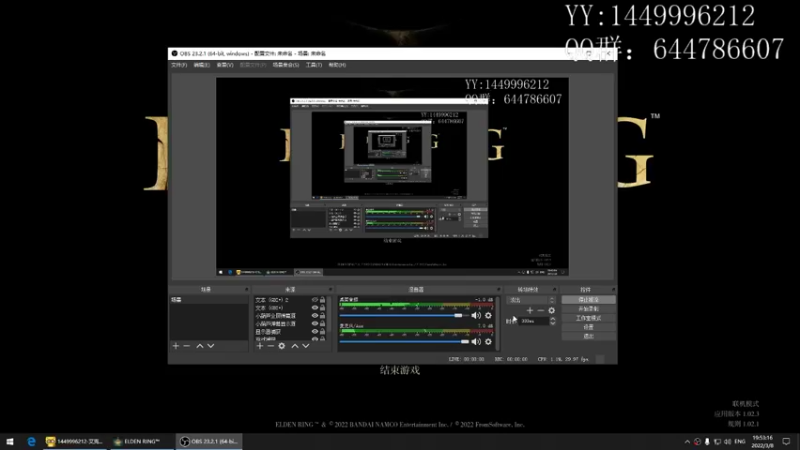This screenshot has height=450, width=800.
Task: Pop out the 场景 Scenes dock
Action: point(246,289)
